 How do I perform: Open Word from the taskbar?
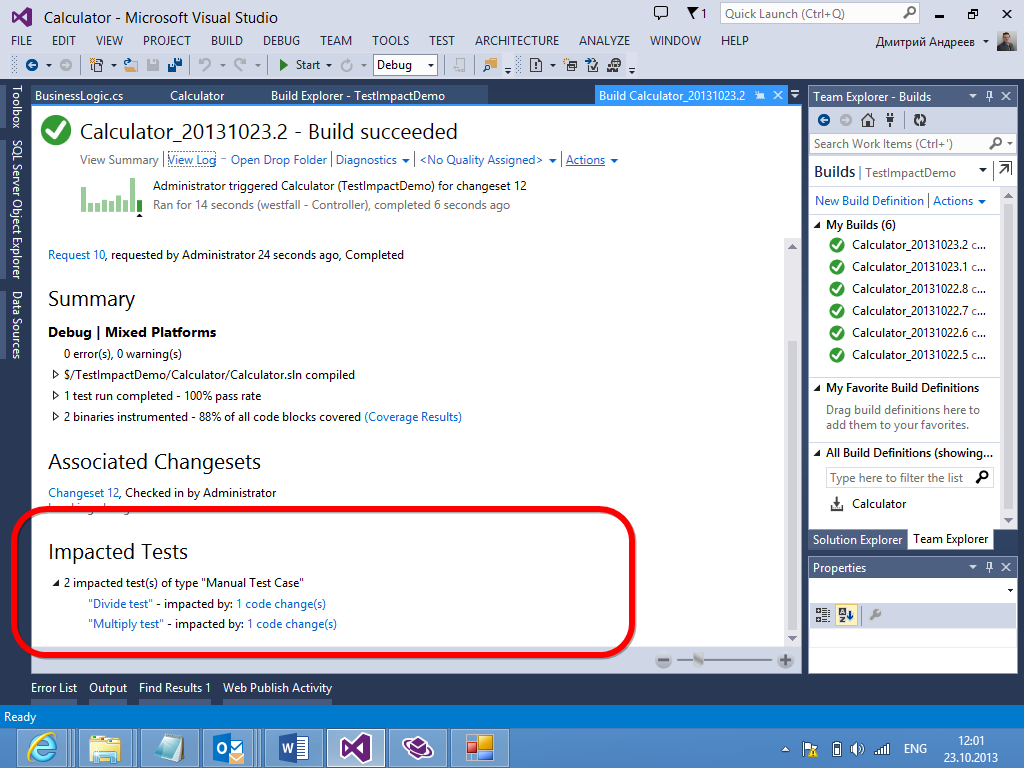(x=292, y=748)
